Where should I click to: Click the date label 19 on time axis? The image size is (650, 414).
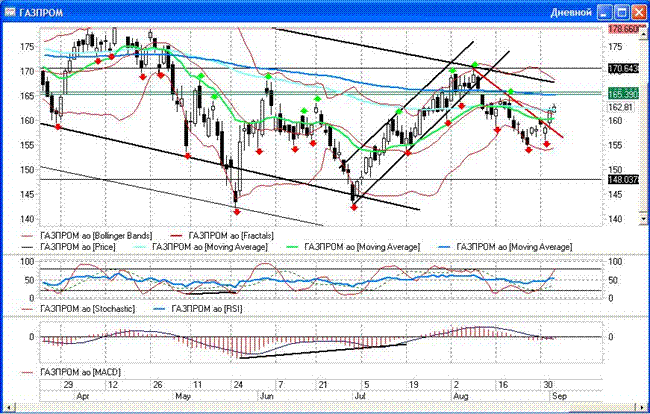tap(414, 385)
